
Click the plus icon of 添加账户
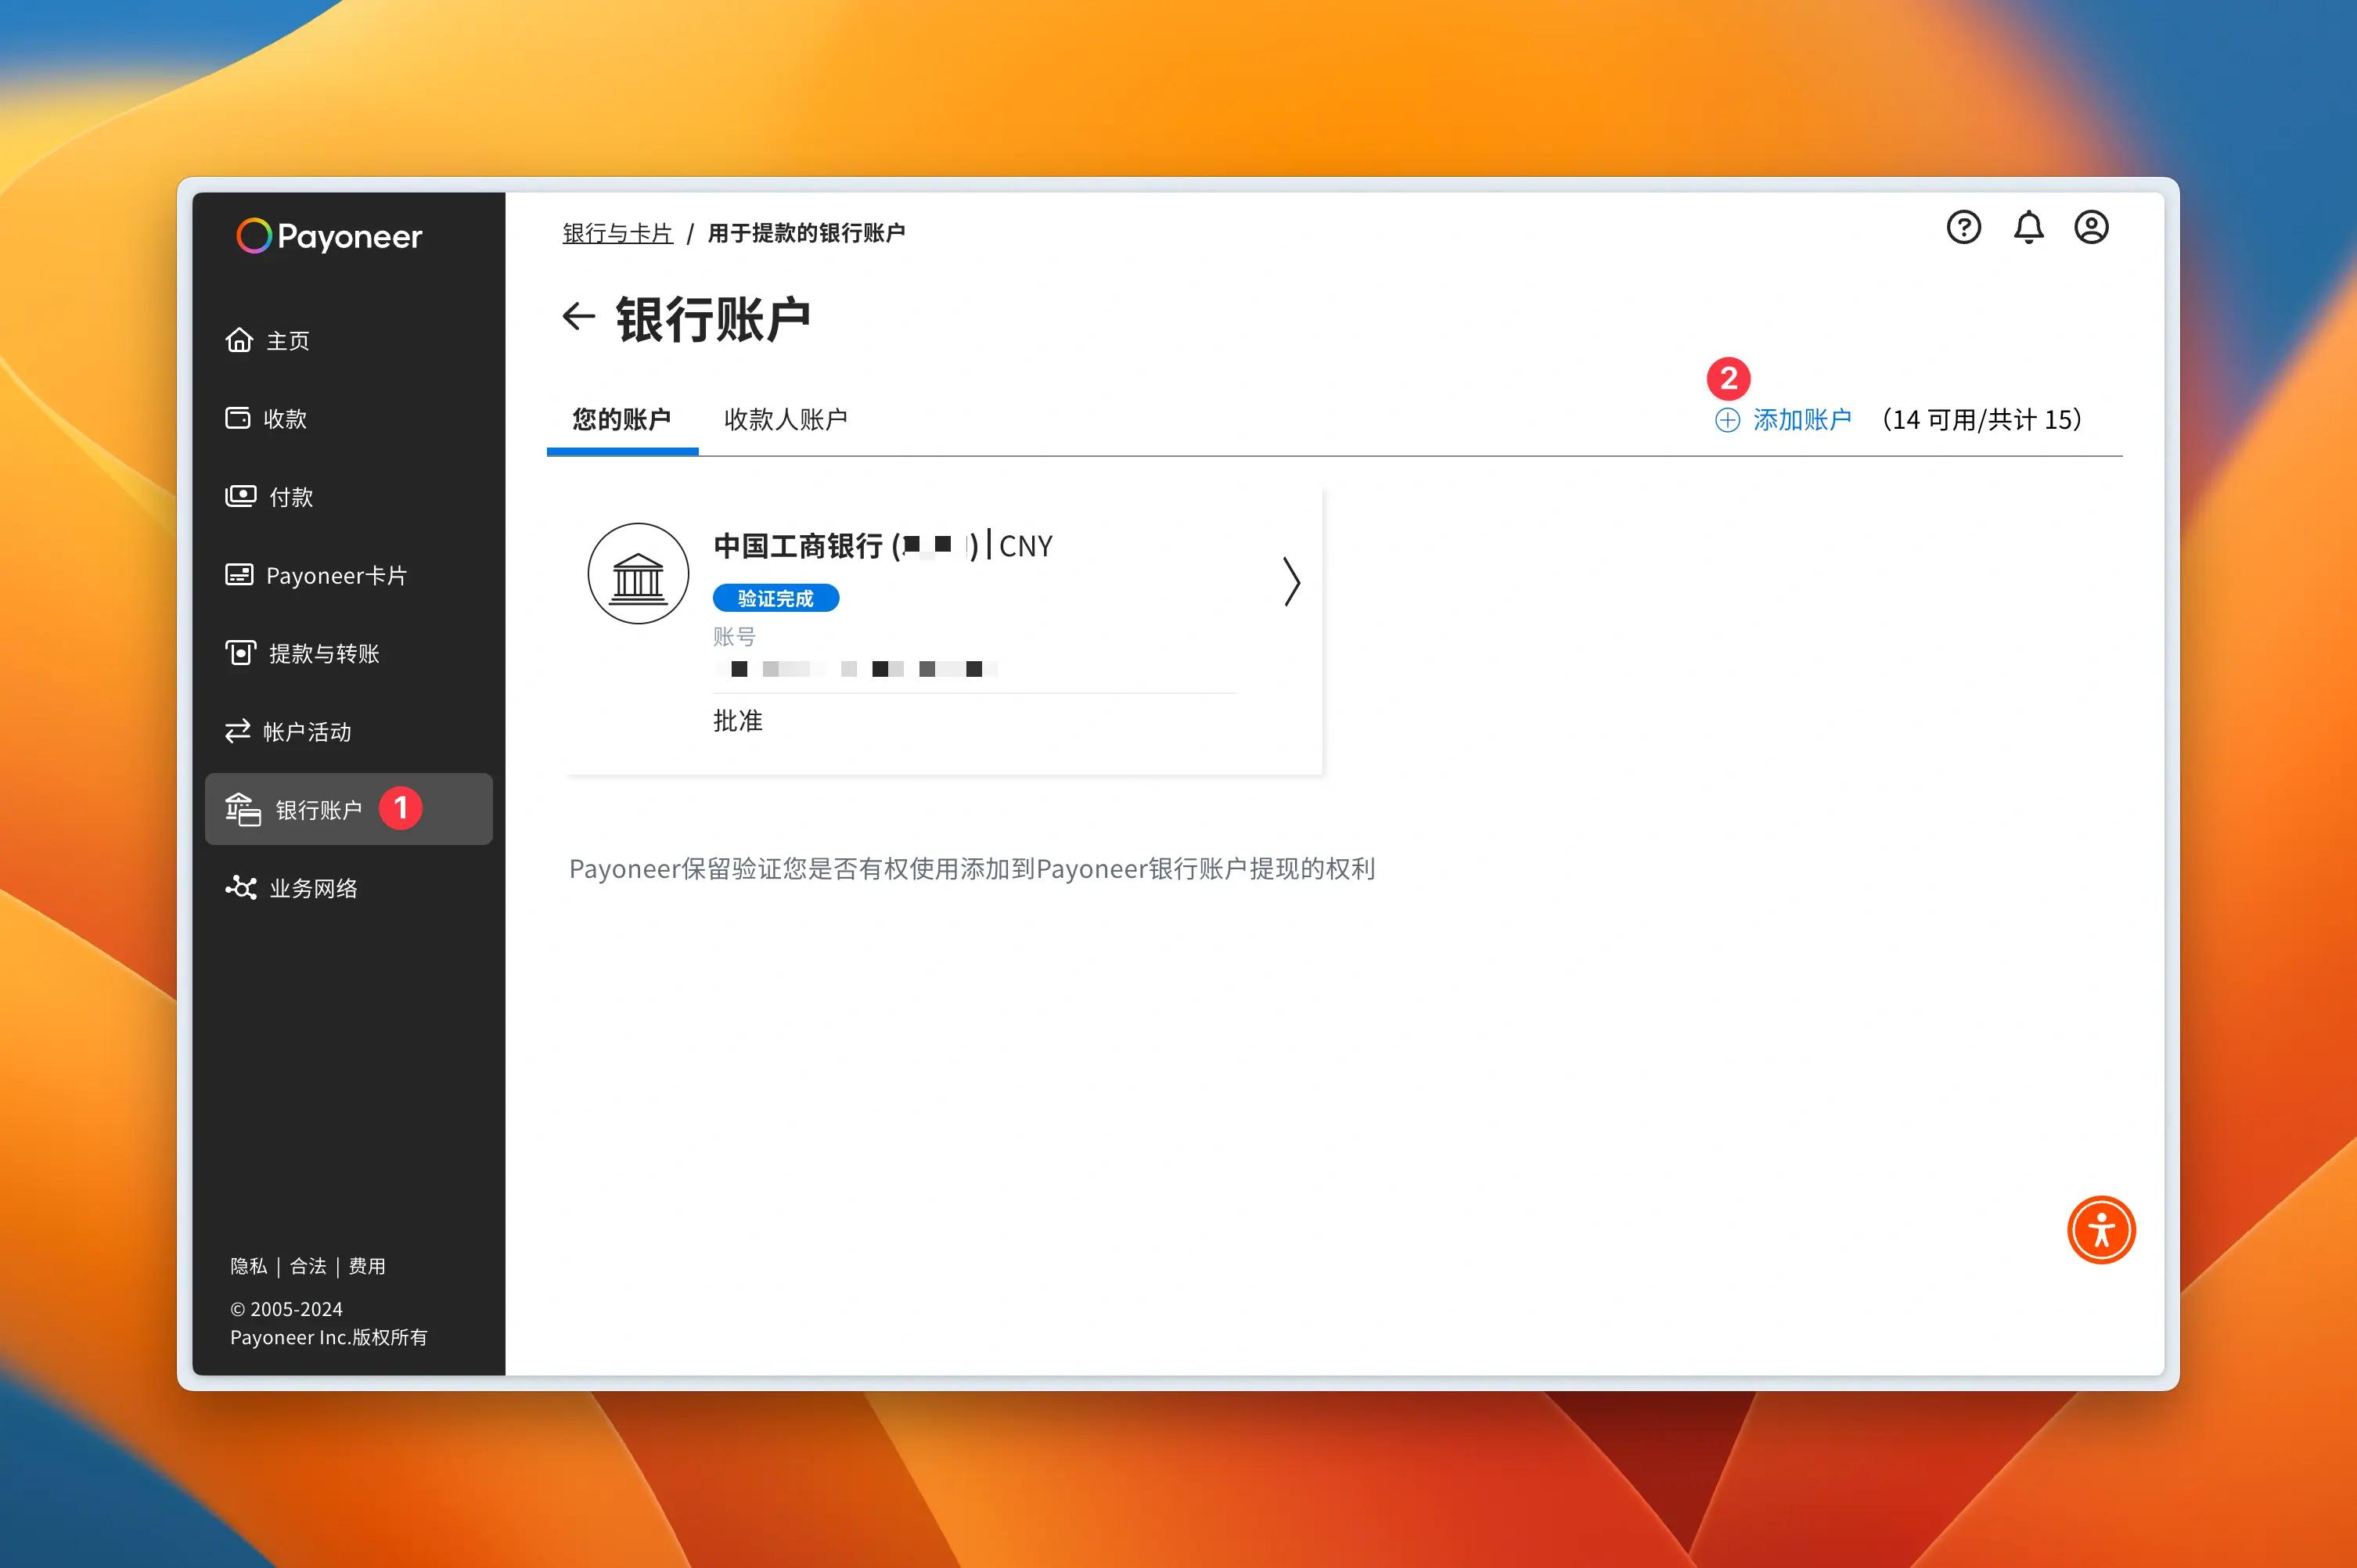(1727, 420)
